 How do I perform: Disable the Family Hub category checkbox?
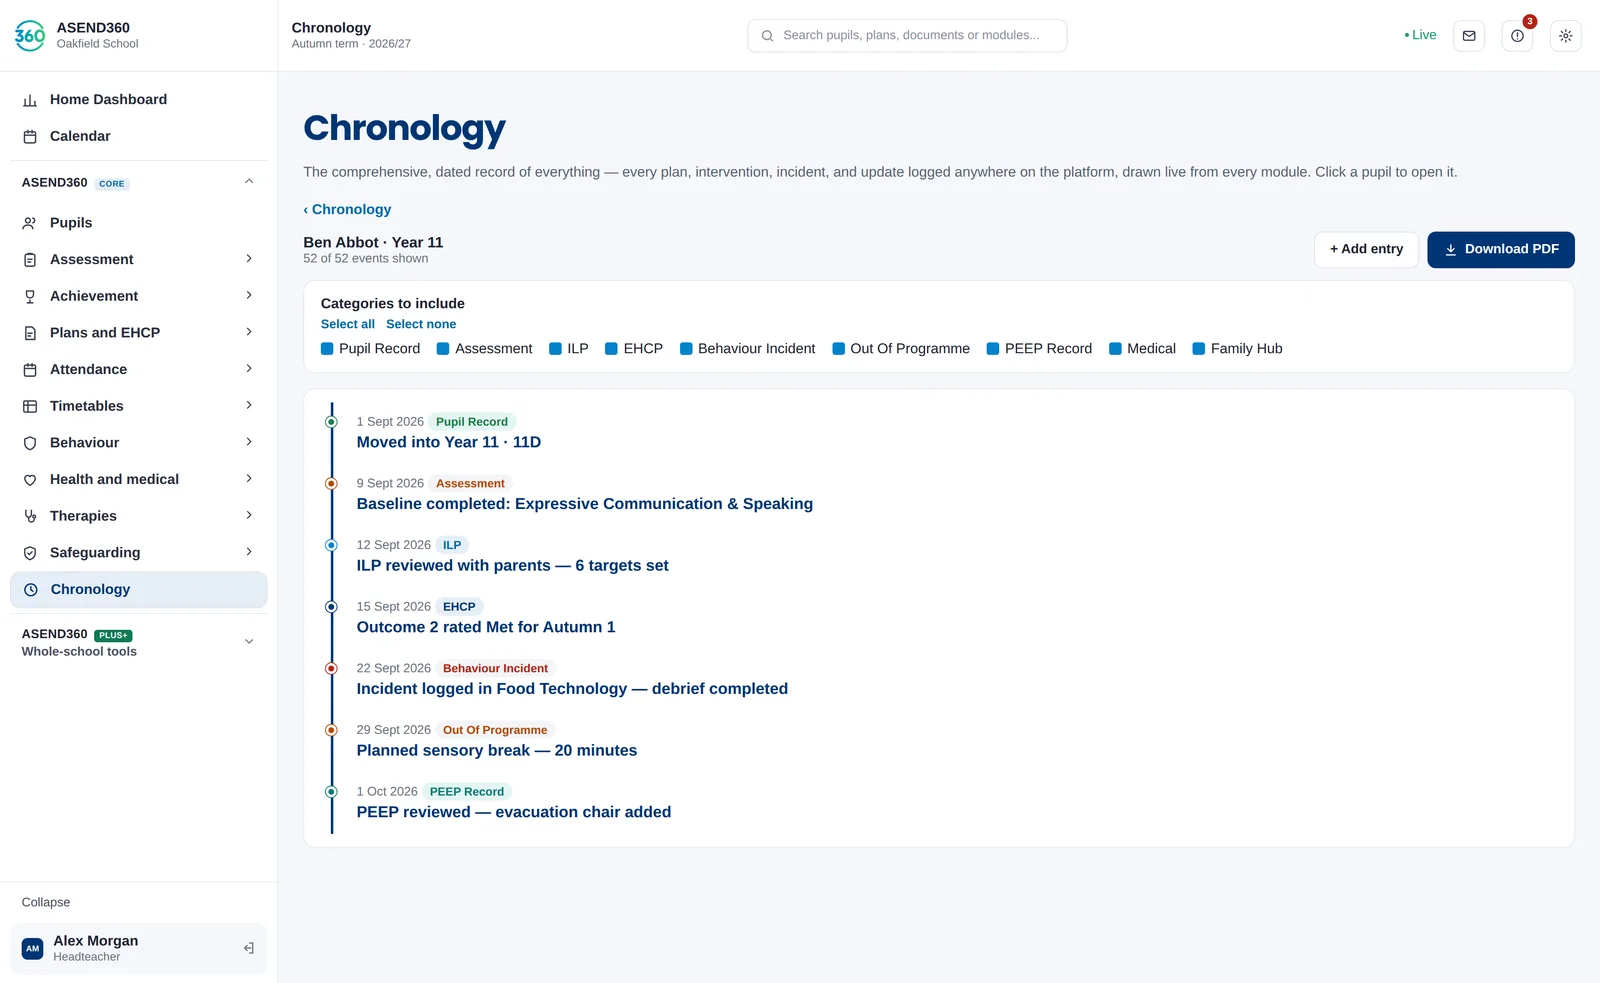(1198, 349)
